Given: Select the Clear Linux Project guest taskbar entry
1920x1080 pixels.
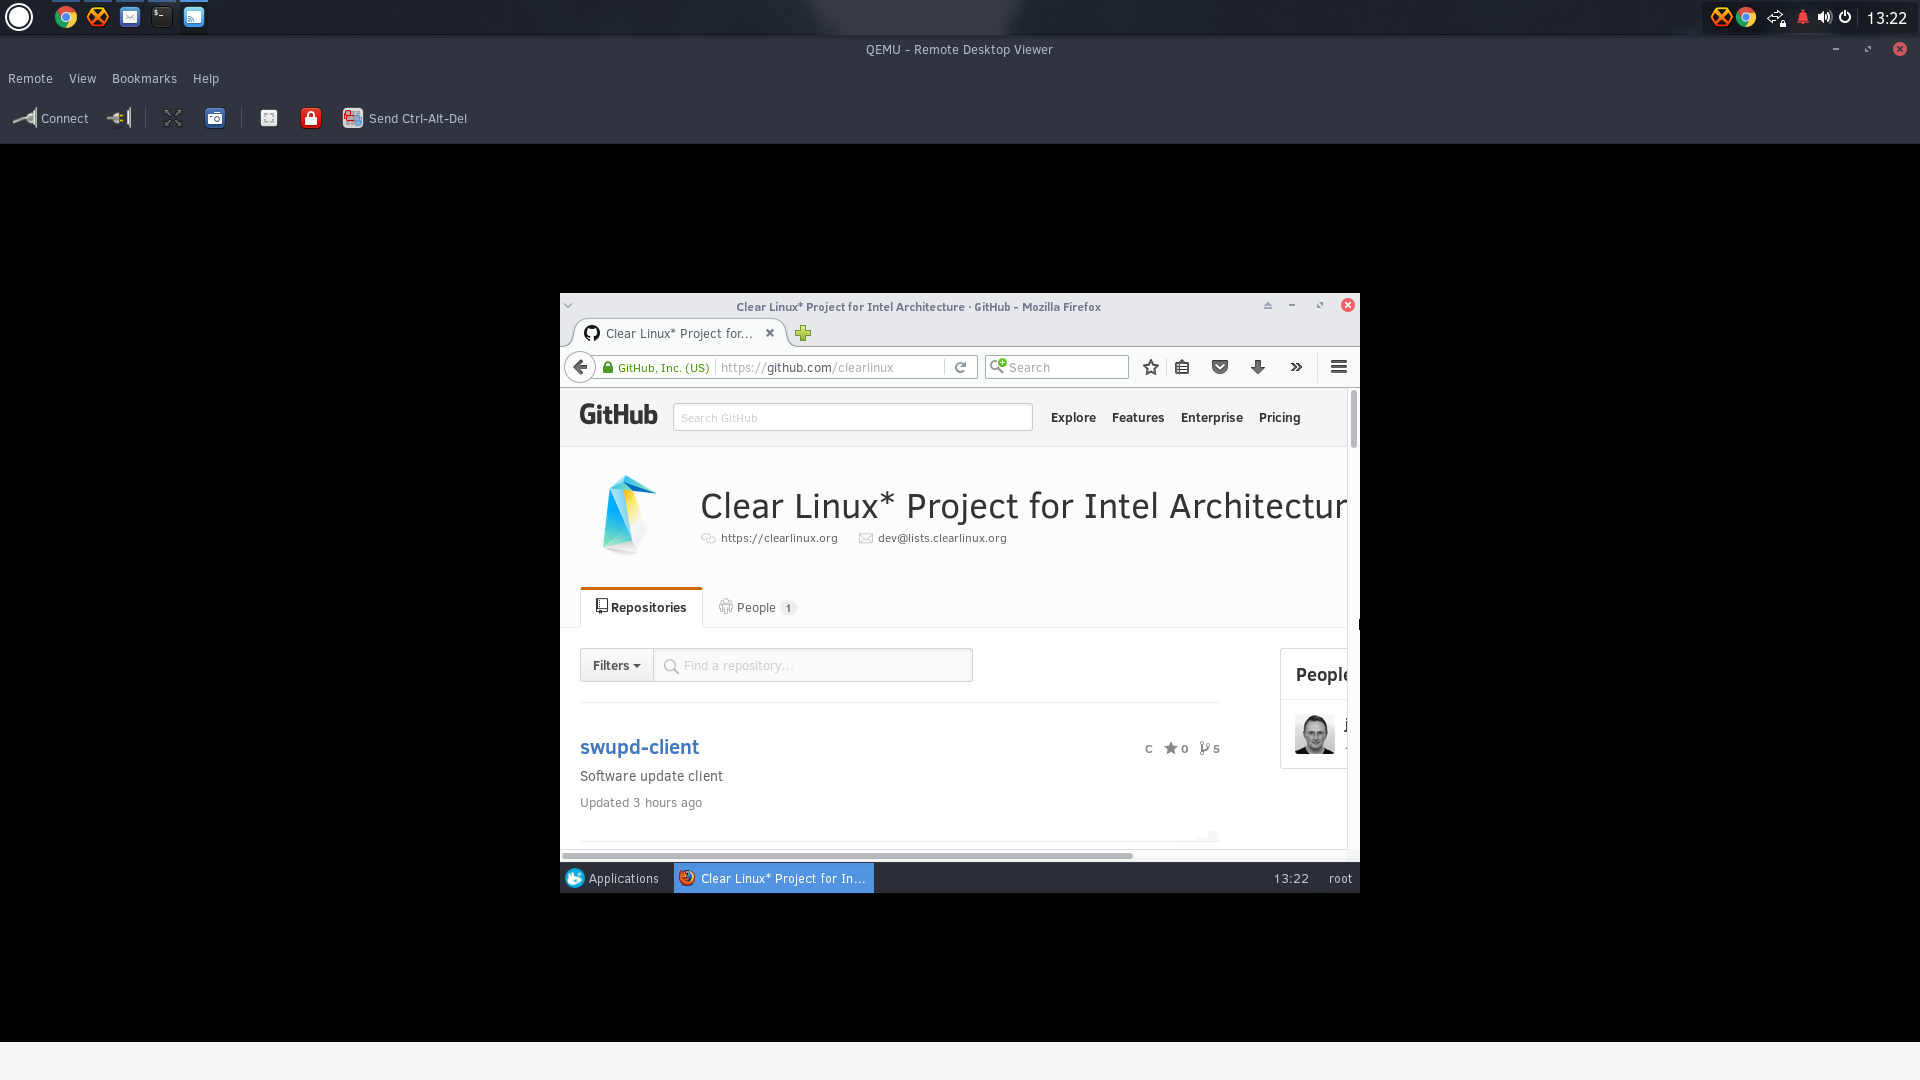Looking at the screenshot, I should [774, 878].
